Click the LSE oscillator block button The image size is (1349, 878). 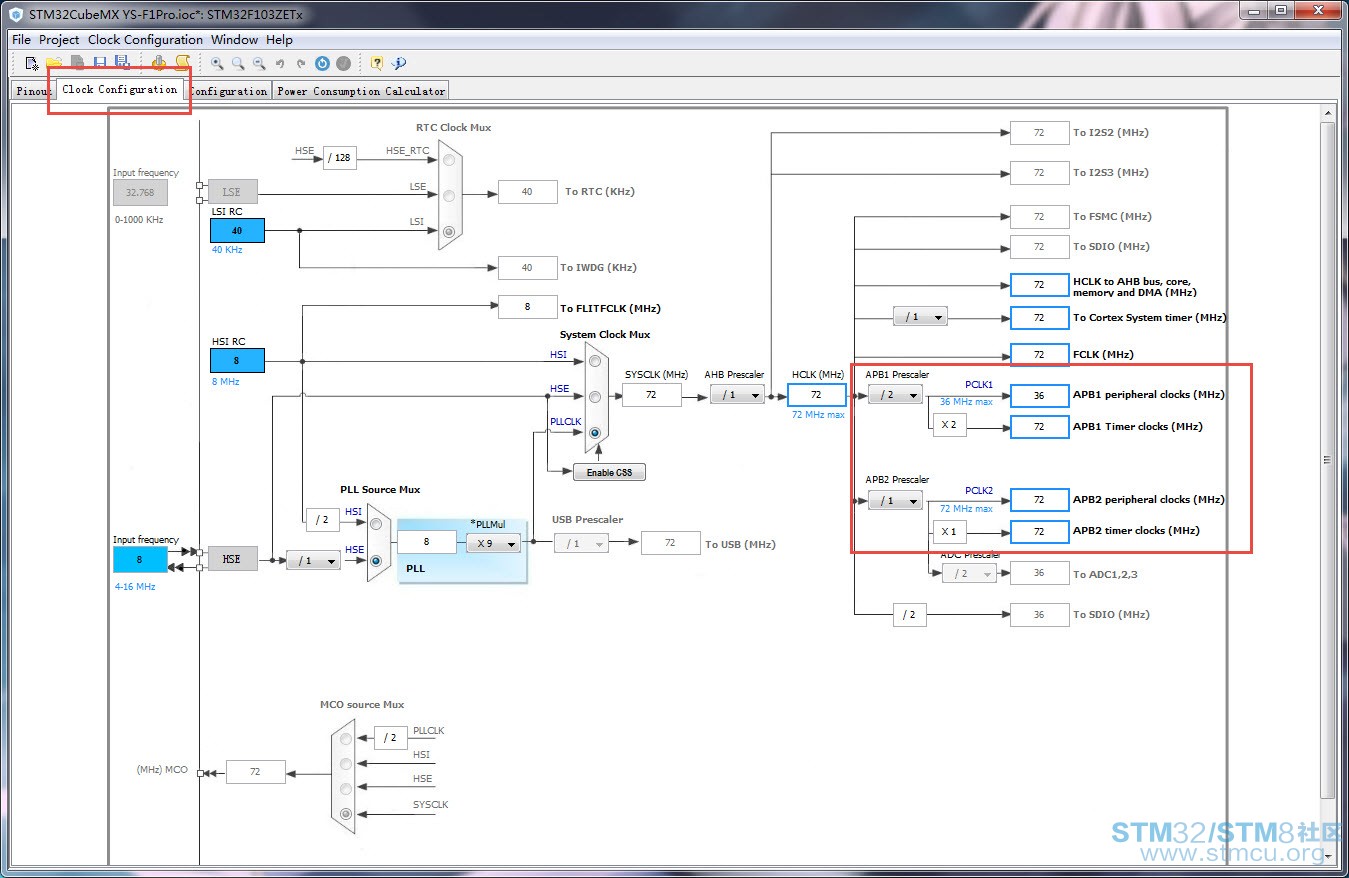232,191
